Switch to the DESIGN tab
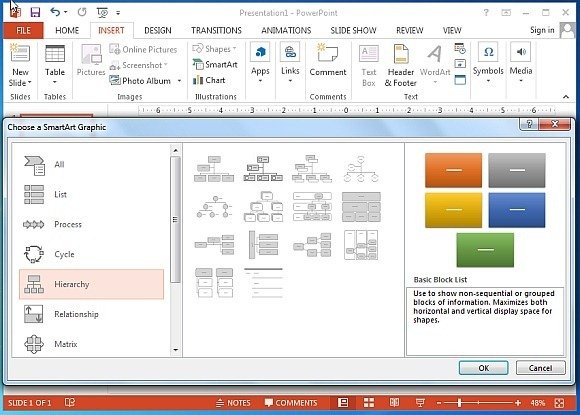This screenshot has width=580, height=415. pyautogui.click(x=158, y=30)
